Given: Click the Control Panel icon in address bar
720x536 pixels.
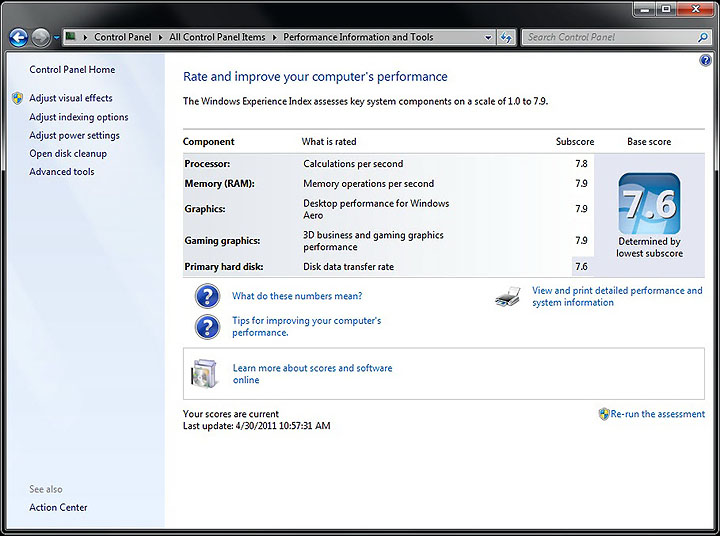Looking at the screenshot, I should (x=71, y=36).
